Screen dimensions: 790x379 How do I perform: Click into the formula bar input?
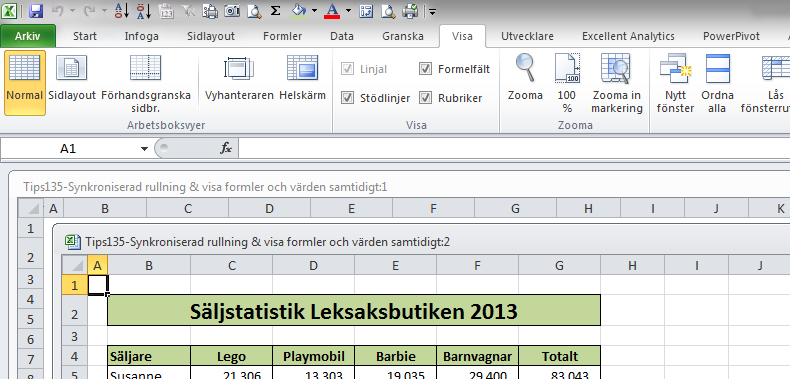(x=514, y=149)
